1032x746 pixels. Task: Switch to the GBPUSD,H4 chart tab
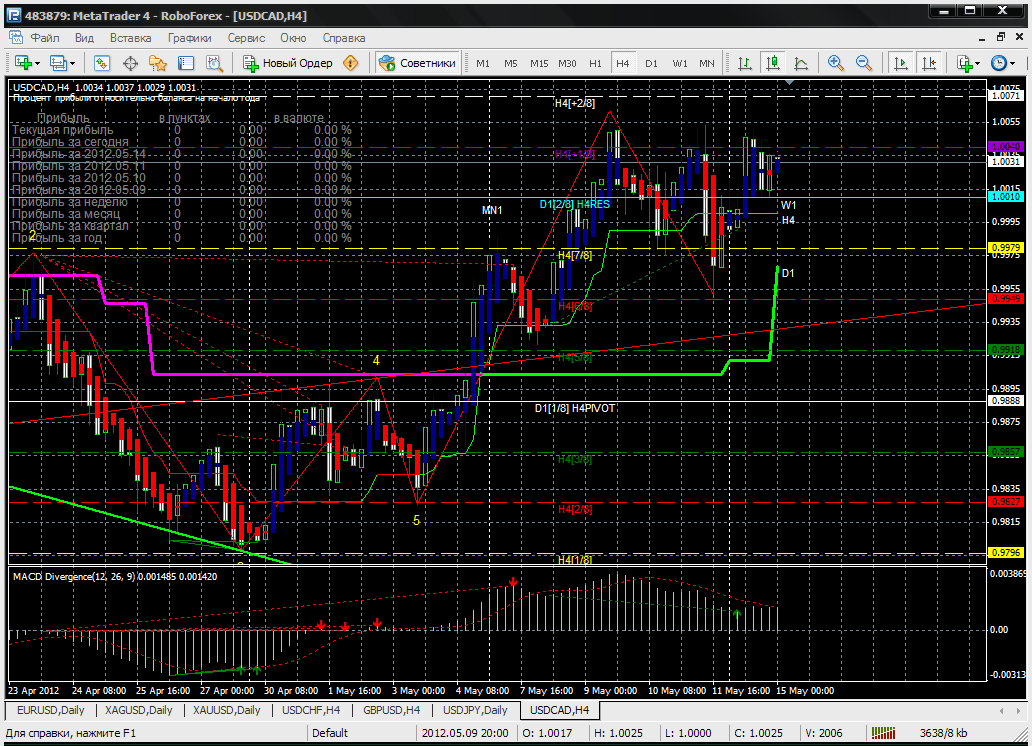pyautogui.click(x=392, y=710)
